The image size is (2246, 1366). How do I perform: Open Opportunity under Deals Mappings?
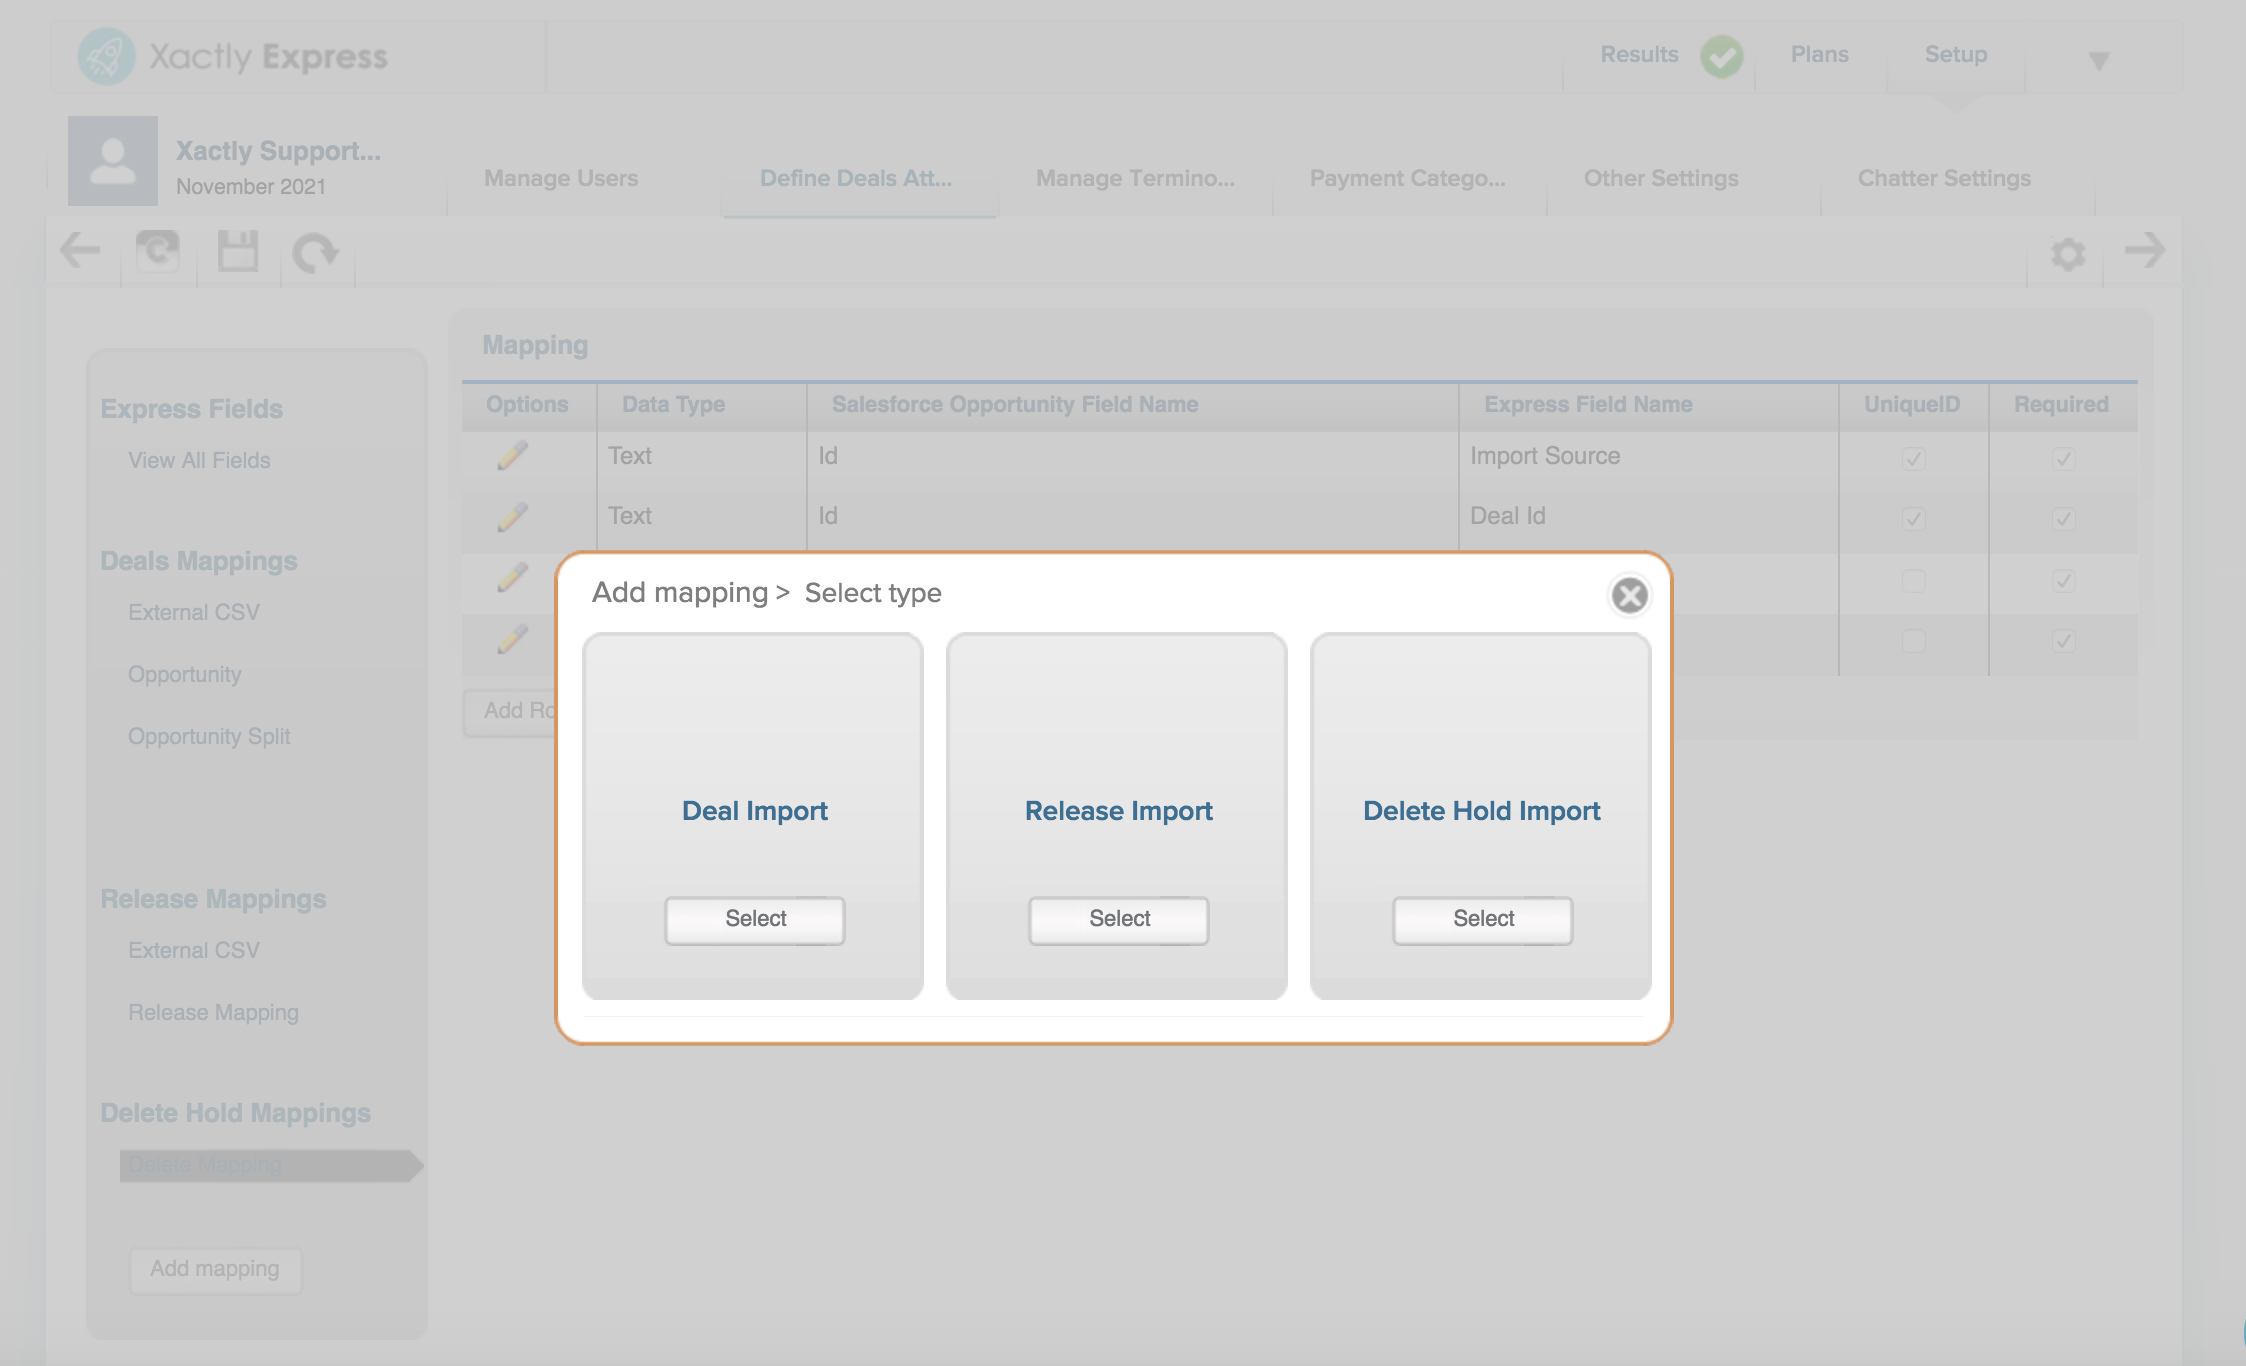[185, 675]
